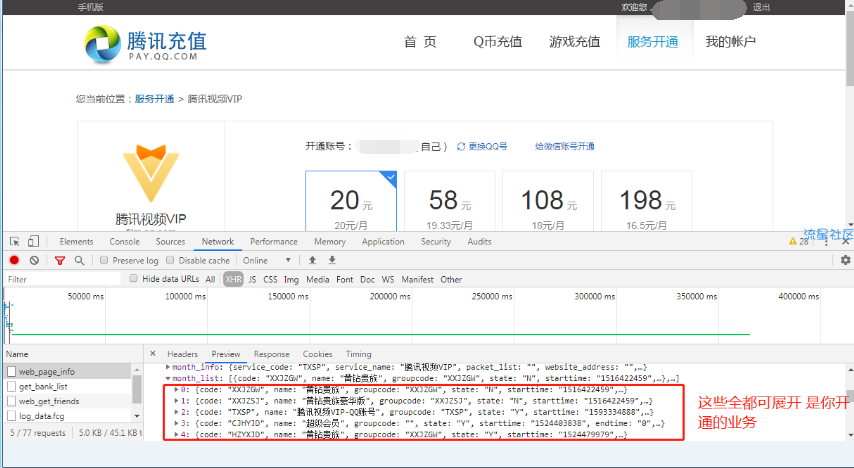Open the Audits tab
This screenshot has height=468, width=854.
click(x=479, y=241)
